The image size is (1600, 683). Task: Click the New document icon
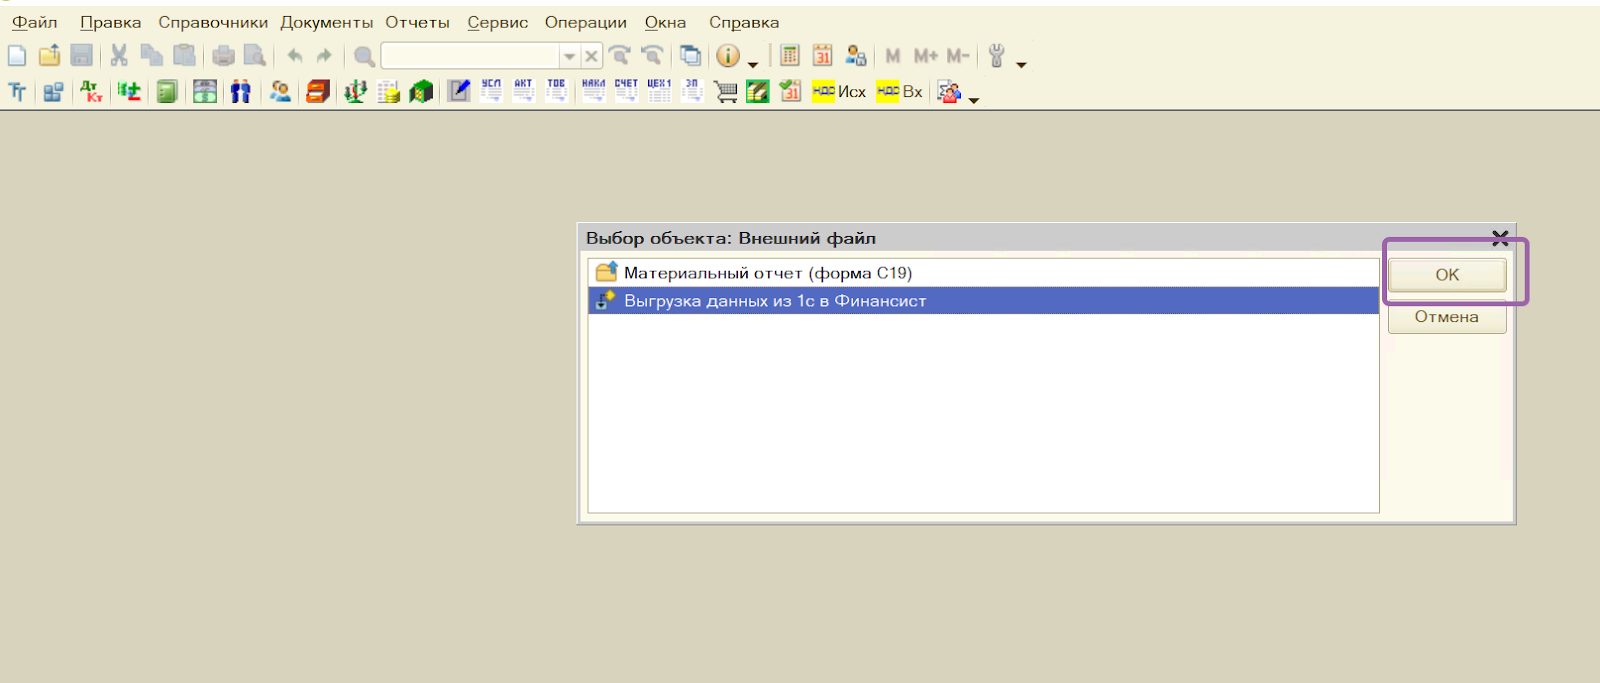[17, 56]
